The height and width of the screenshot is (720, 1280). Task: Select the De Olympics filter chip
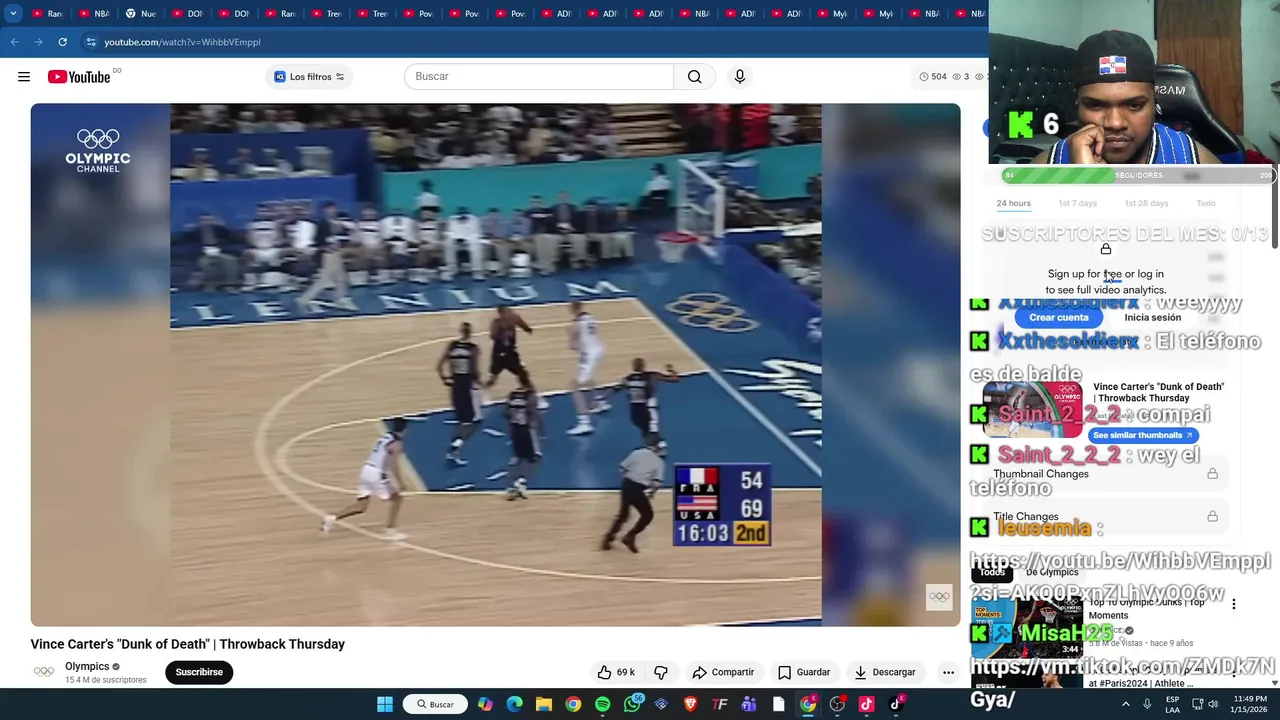(1052, 572)
